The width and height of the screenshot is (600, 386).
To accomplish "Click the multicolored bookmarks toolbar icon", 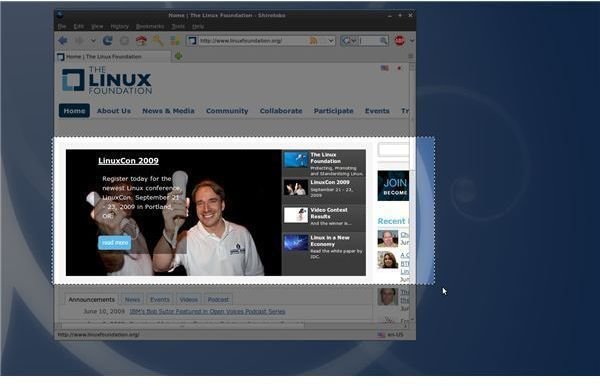I will coord(175,40).
